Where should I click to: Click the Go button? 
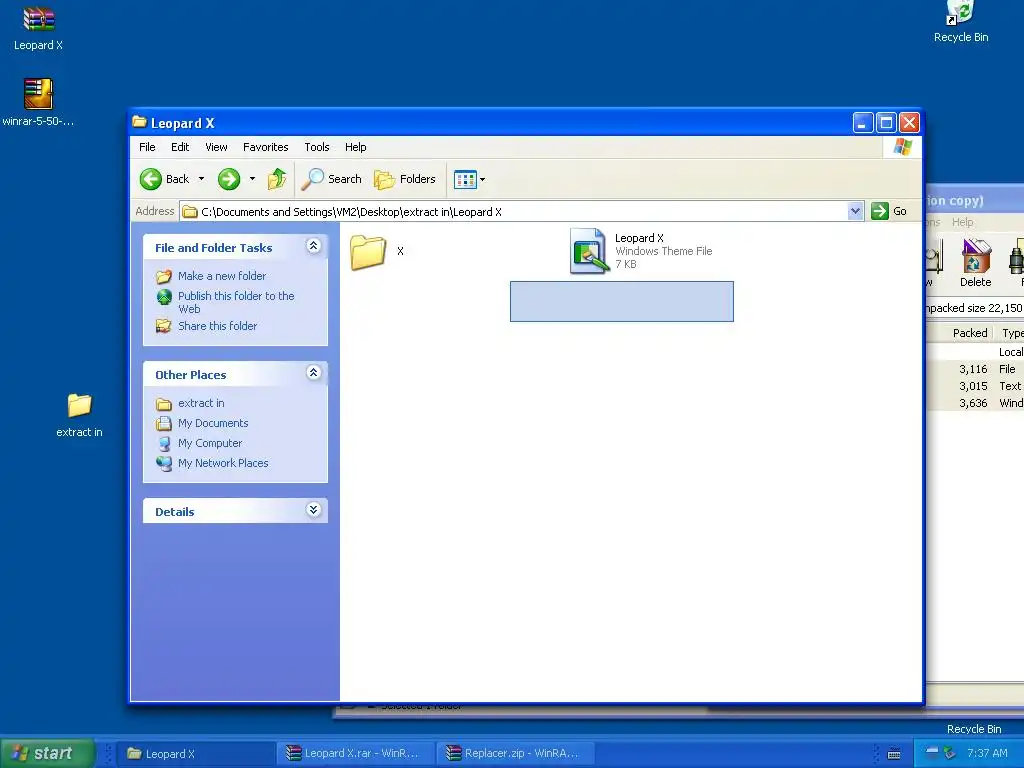click(x=889, y=211)
